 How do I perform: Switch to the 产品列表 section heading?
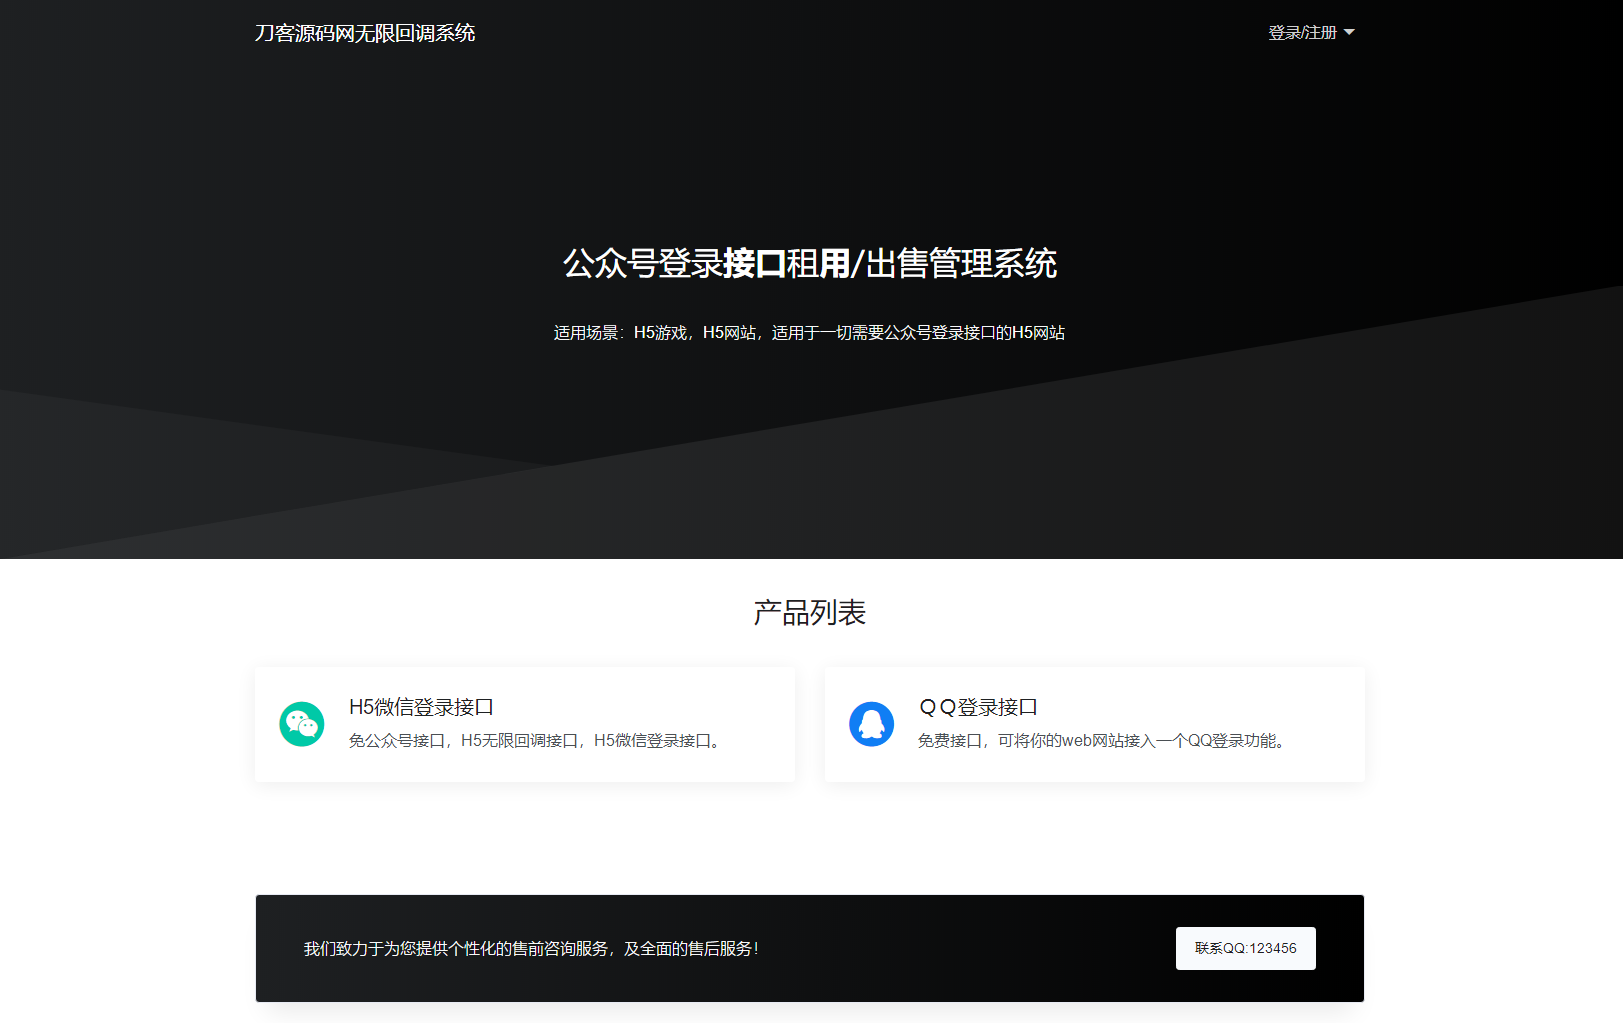pos(810,611)
